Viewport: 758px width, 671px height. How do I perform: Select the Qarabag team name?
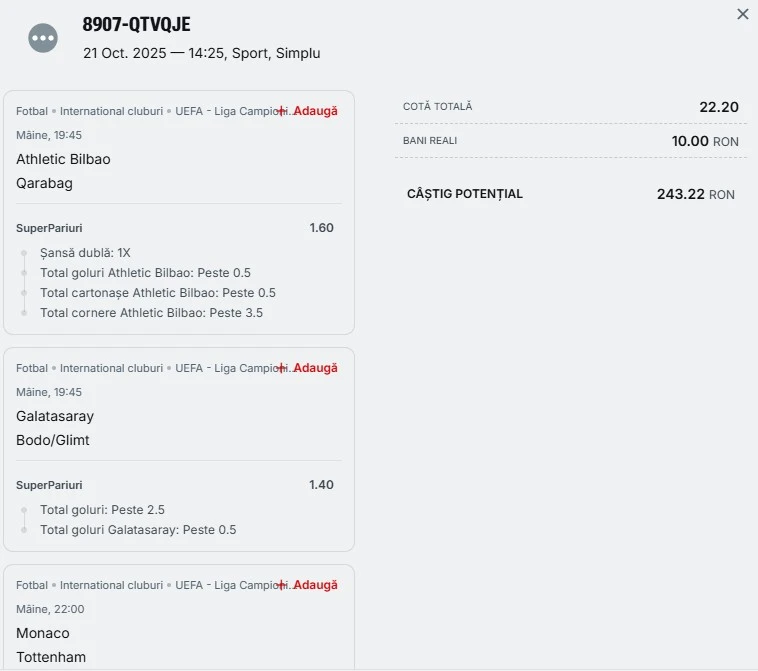click(44, 183)
